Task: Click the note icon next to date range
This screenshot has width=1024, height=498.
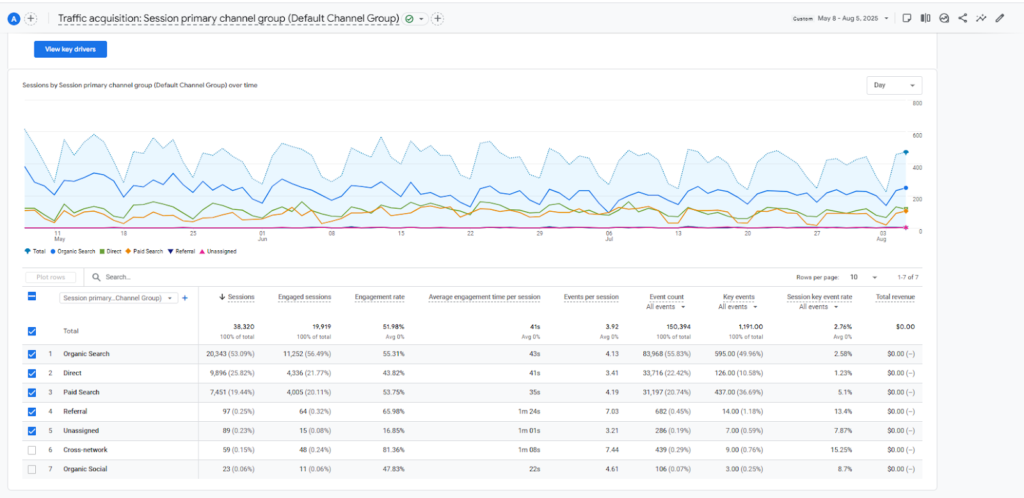Action: [907, 18]
